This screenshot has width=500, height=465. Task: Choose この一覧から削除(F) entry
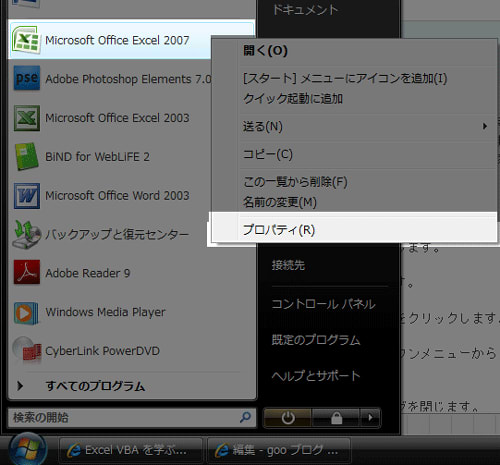point(354,182)
